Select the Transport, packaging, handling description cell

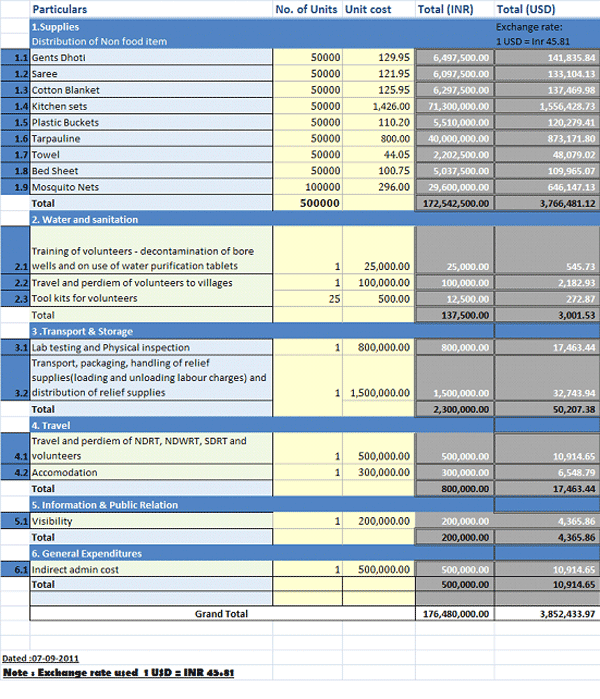point(151,378)
